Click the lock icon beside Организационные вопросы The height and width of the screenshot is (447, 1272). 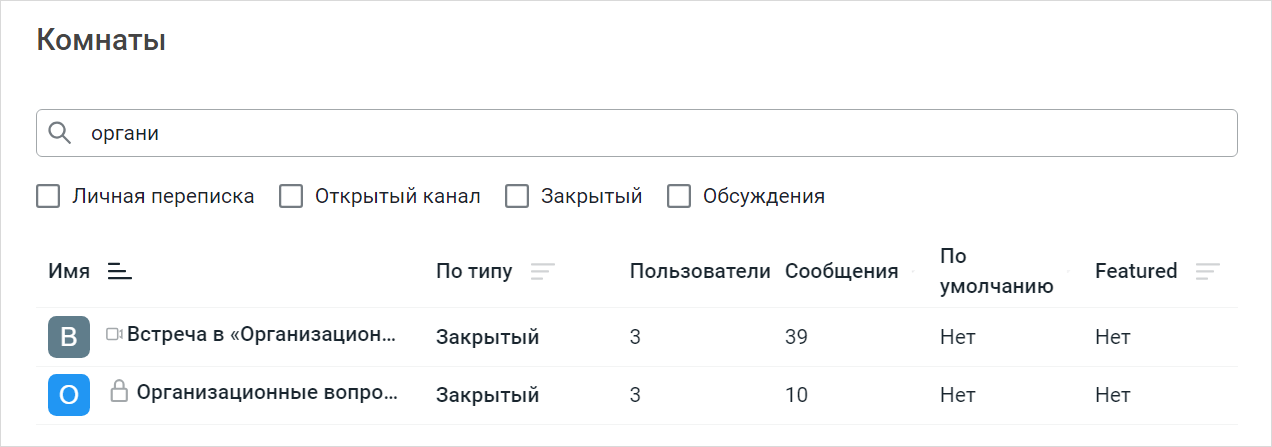click(x=119, y=392)
